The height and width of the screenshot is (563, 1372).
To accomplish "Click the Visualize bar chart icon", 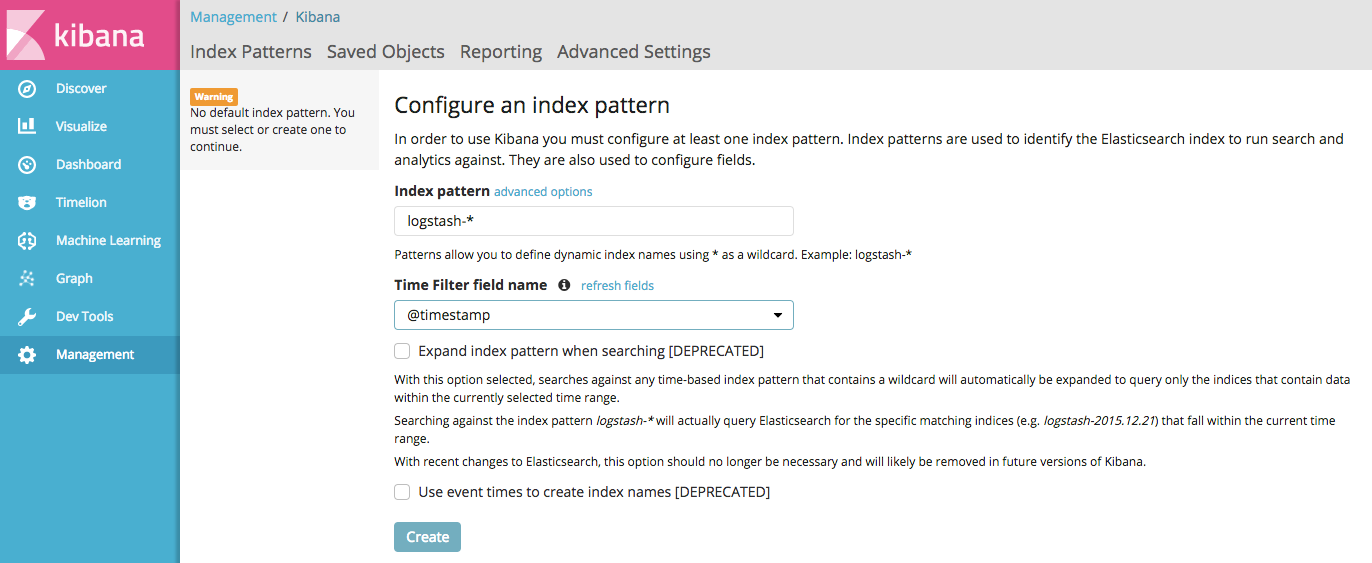I will point(27,127).
